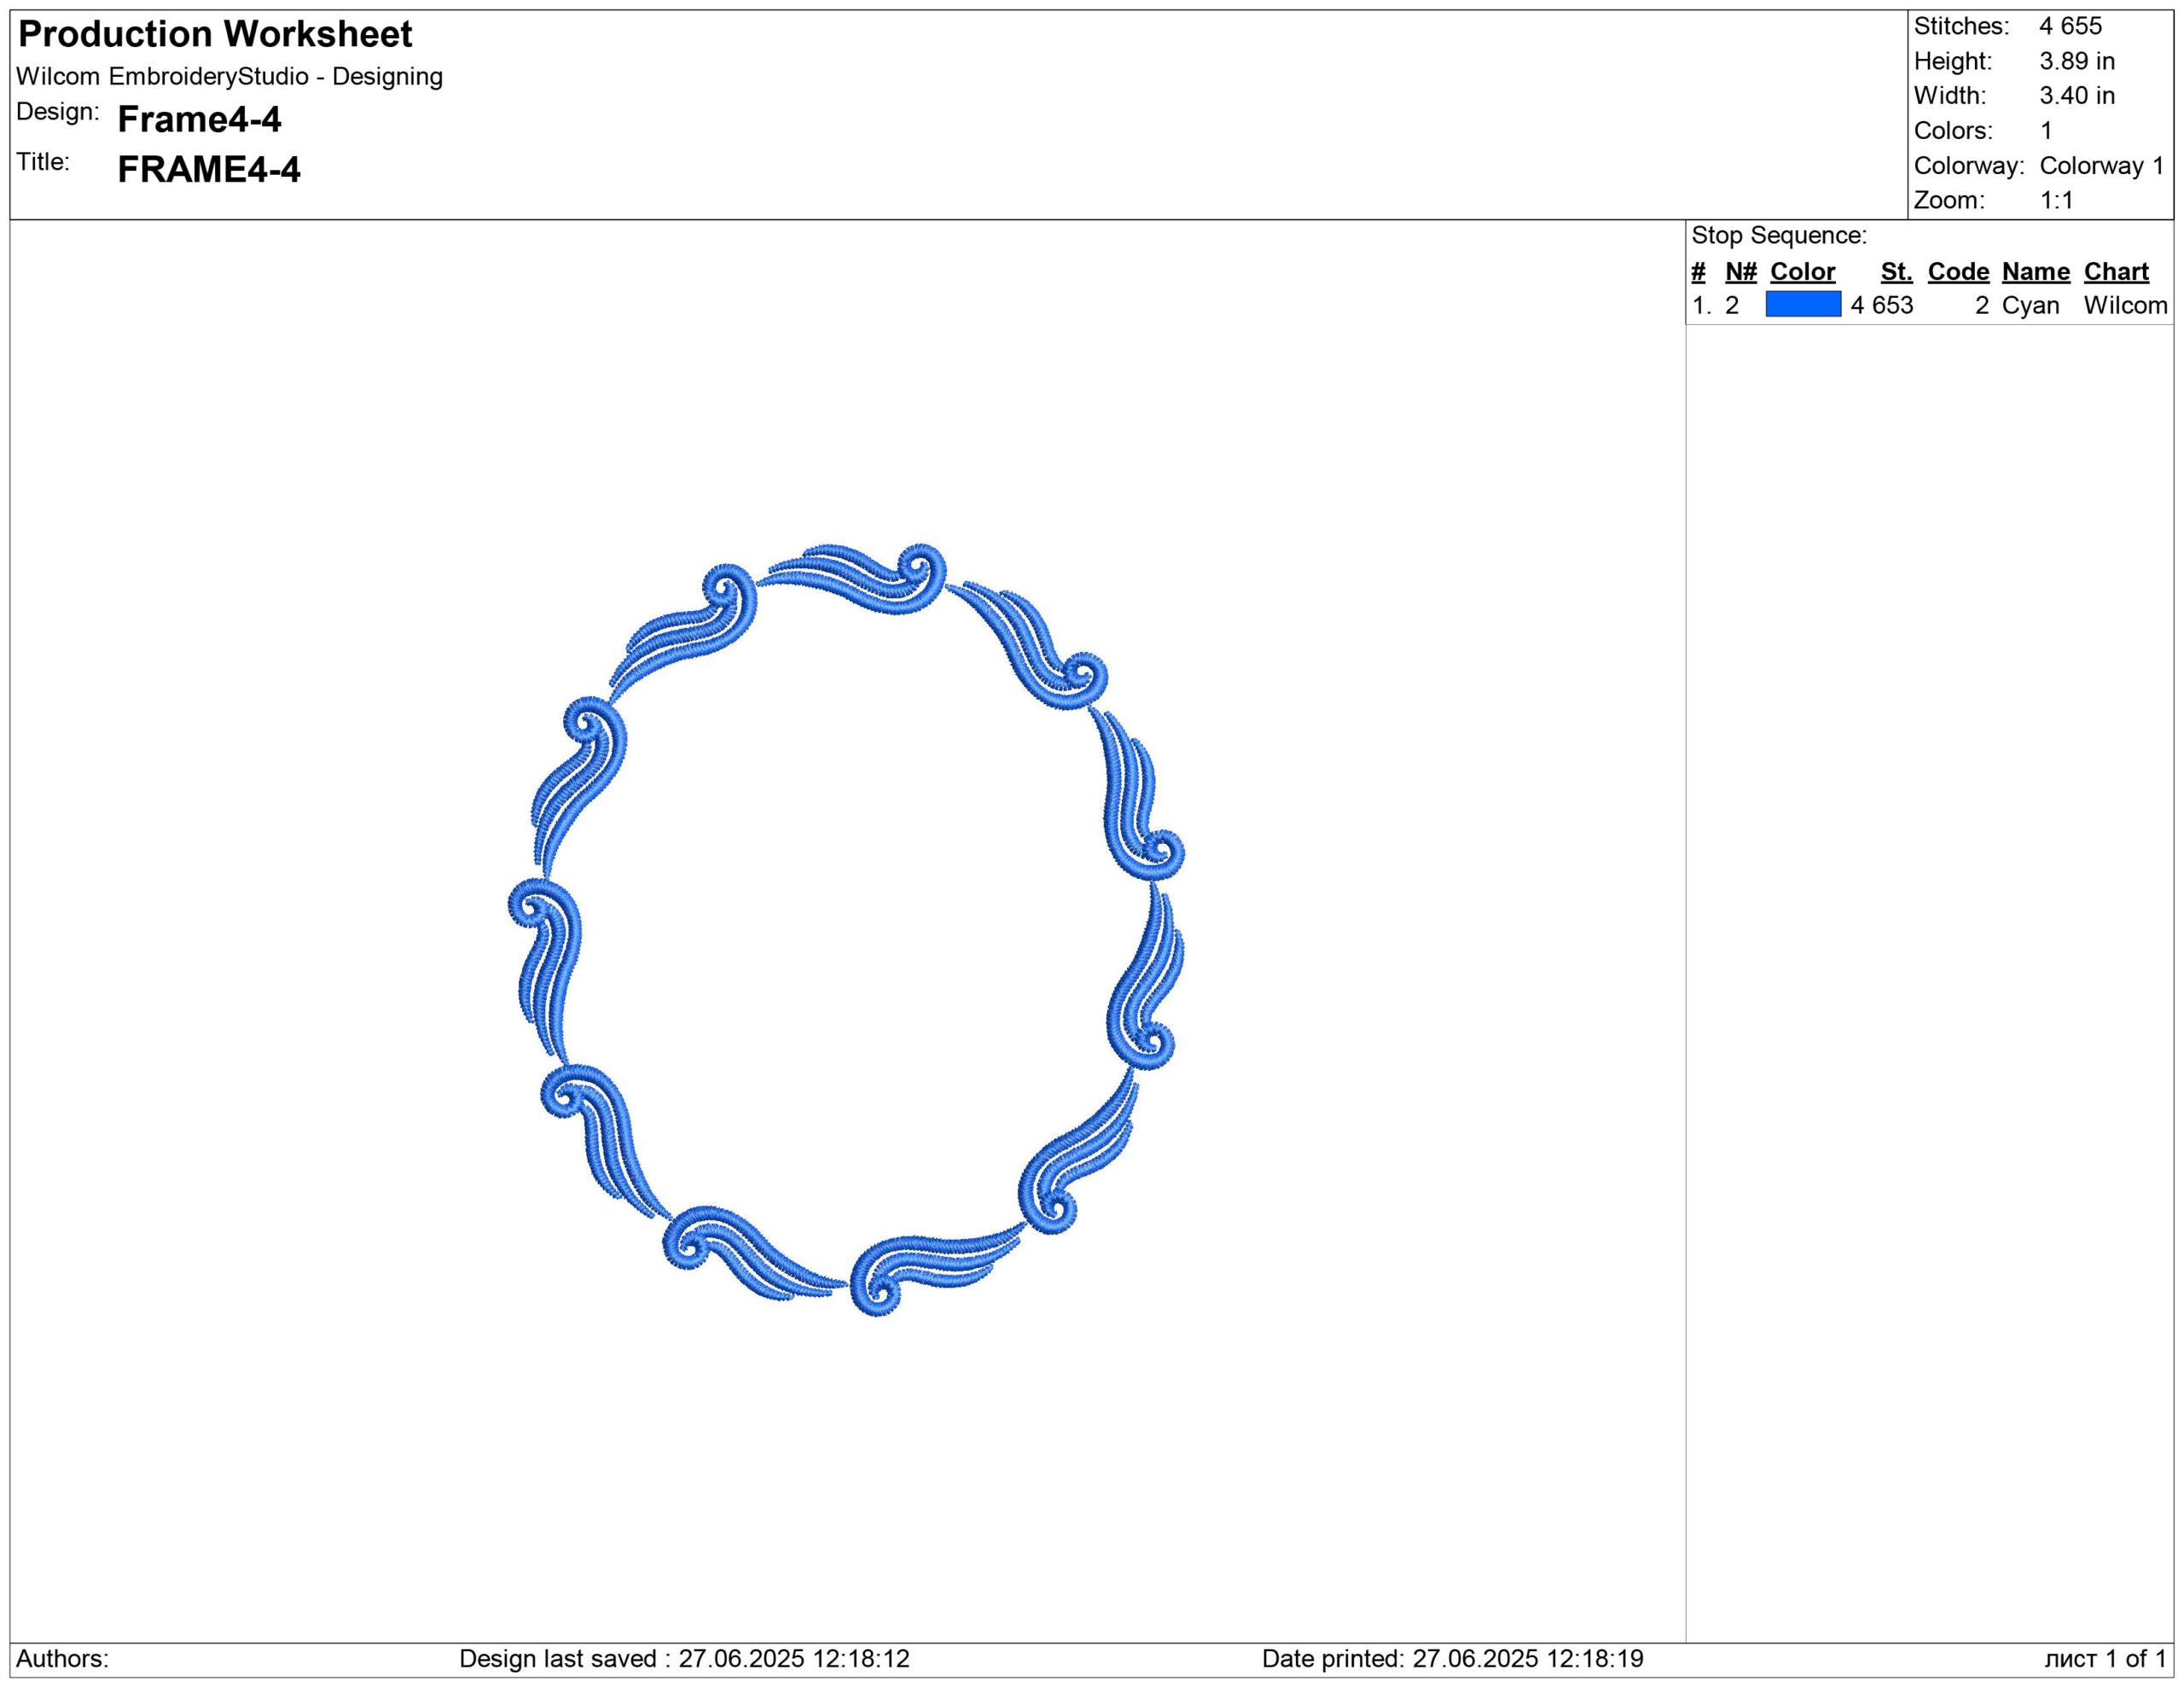2184x1681 pixels.
Task: Click the blue Cyan color swatch
Action: click(x=1802, y=304)
